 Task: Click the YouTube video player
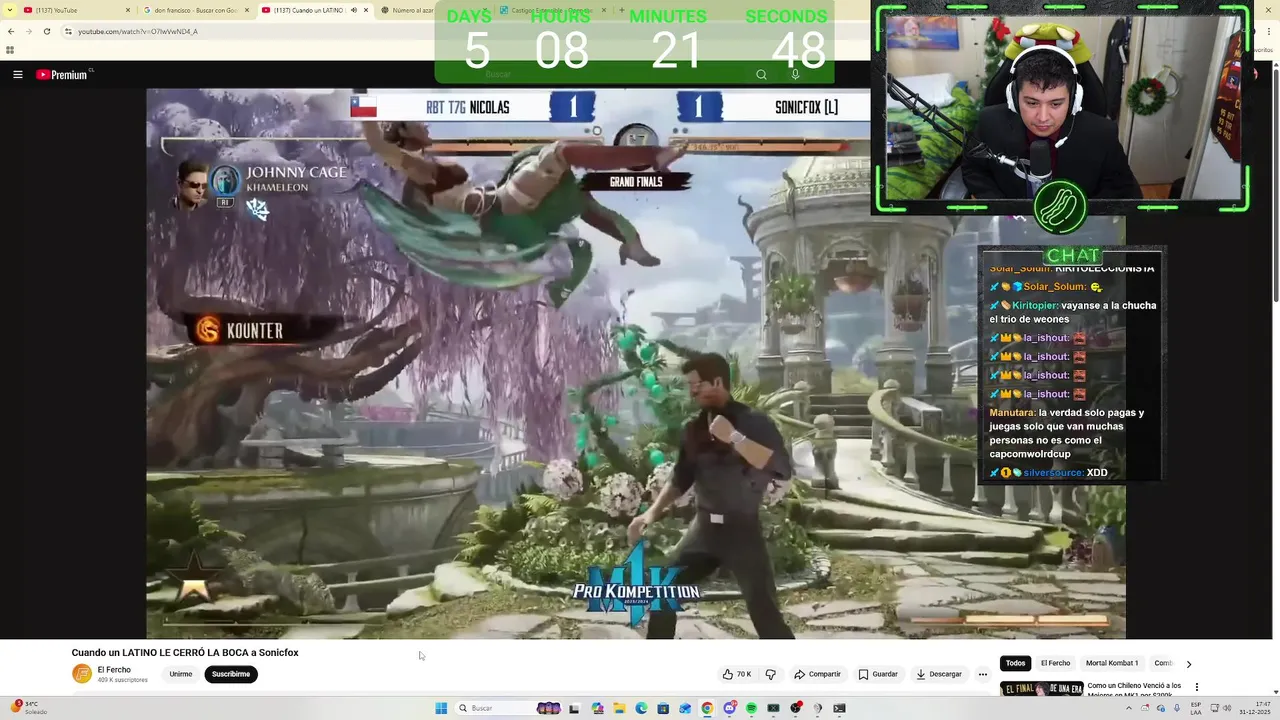[x=636, y=364]
